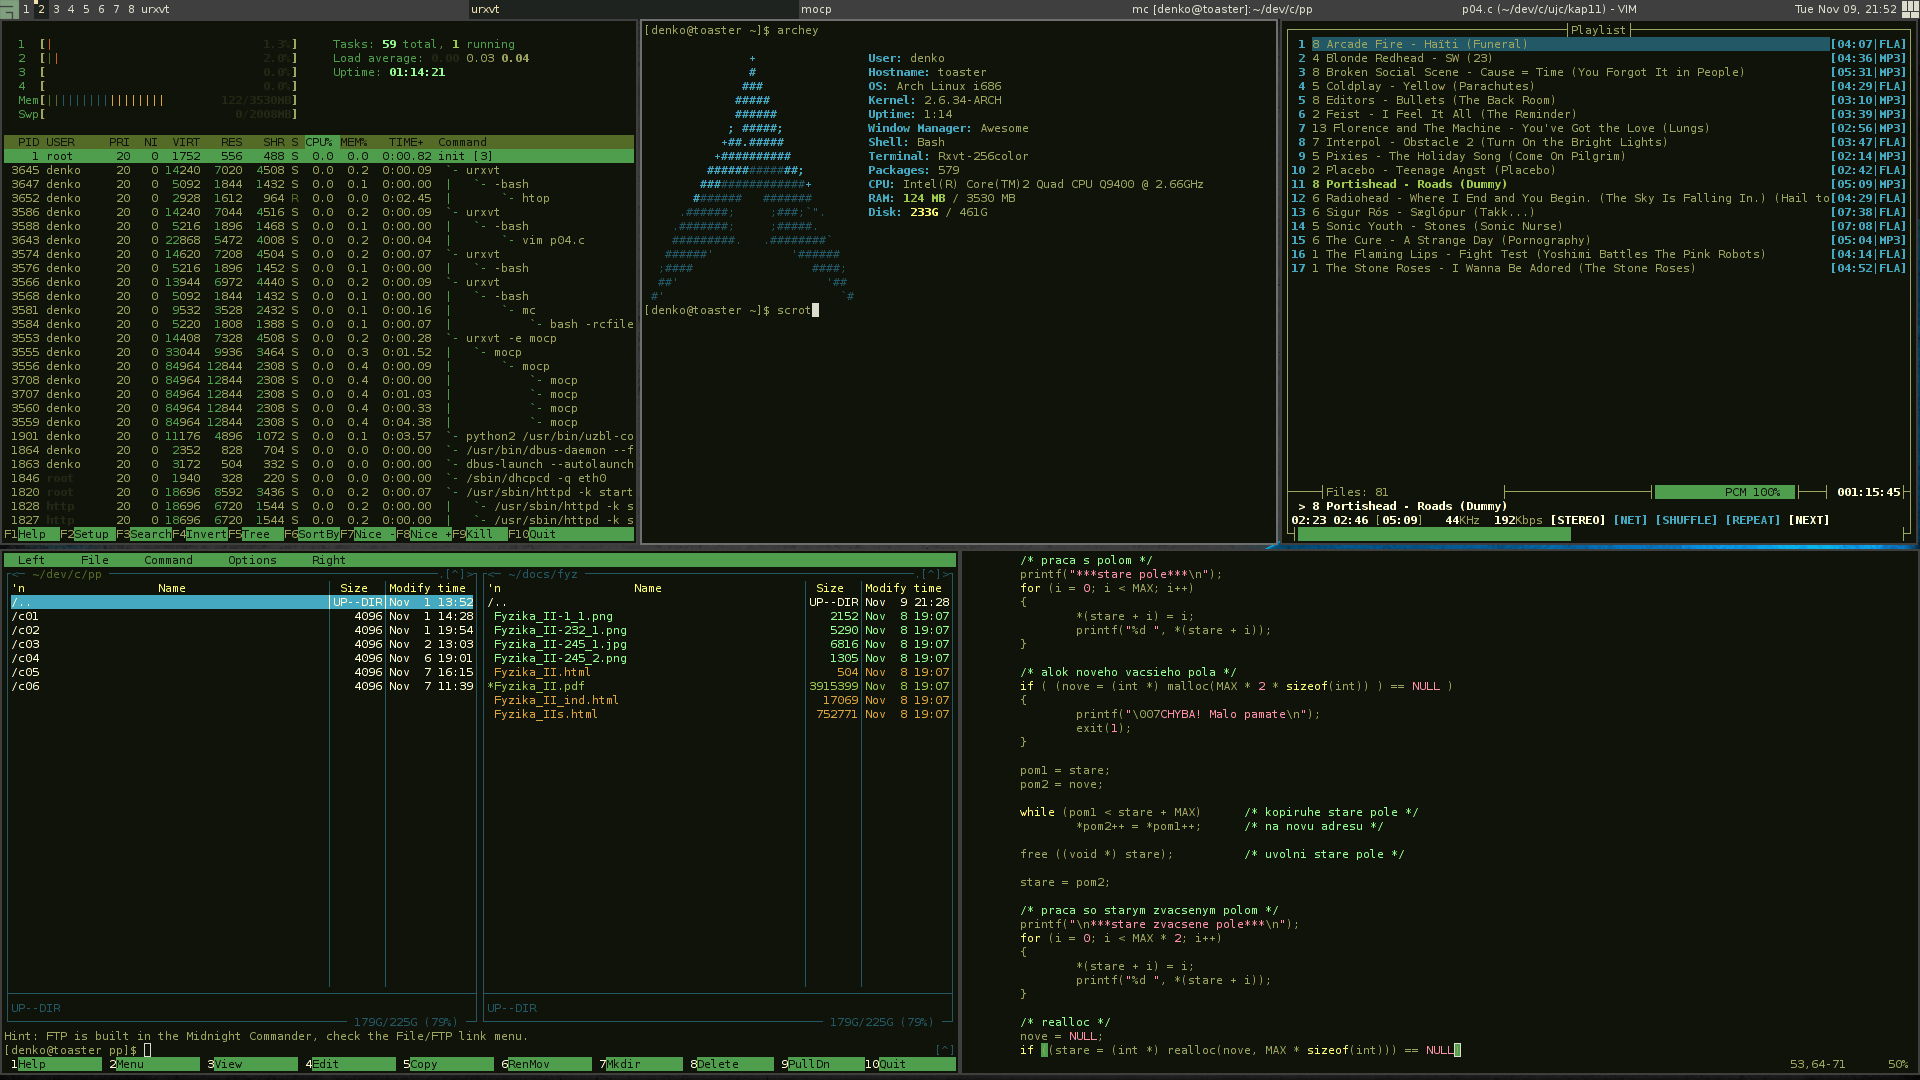Screen dimensions: 1920x1080
Task: Click the date and time clock
Action: coord(1845,9)
